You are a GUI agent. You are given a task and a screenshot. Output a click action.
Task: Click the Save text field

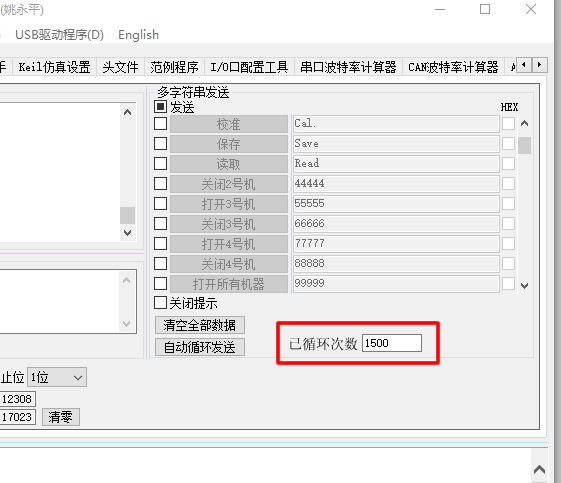[x=396, y=144]
